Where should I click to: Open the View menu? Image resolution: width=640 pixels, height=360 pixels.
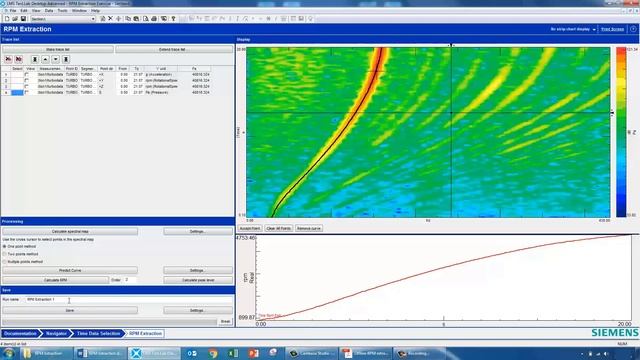coord(36,11)
